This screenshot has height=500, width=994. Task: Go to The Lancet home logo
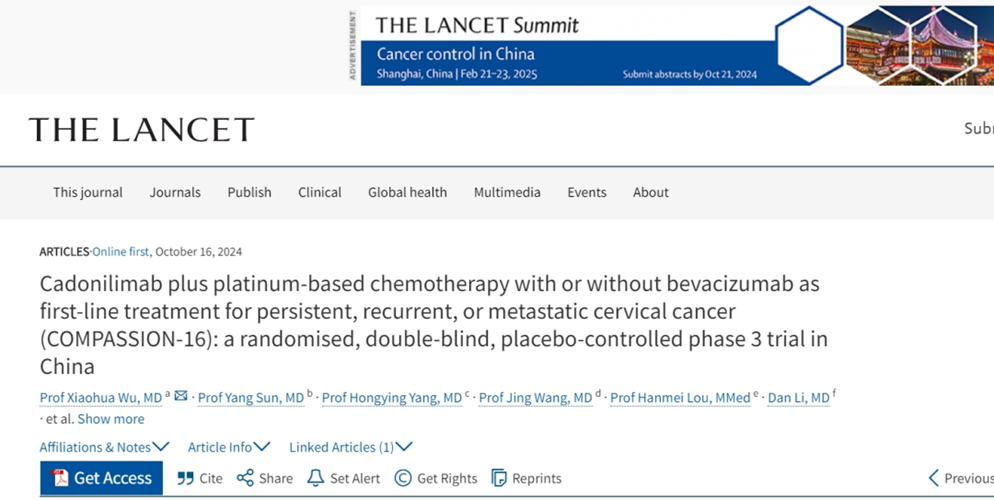click(x=141, y=129)
